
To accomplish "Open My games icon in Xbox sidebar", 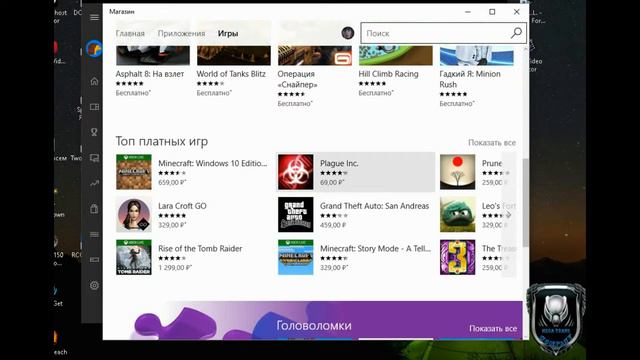I will coord(94,107).
